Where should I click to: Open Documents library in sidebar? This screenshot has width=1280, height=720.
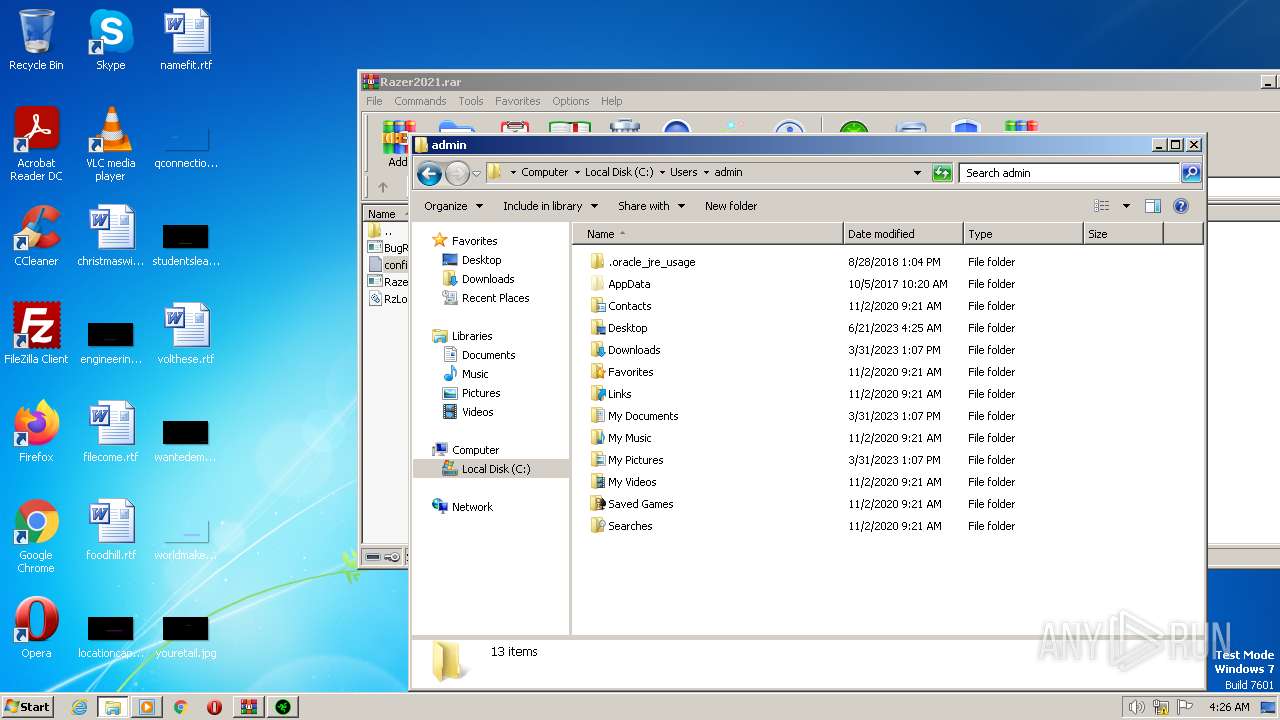pos(488,355)
